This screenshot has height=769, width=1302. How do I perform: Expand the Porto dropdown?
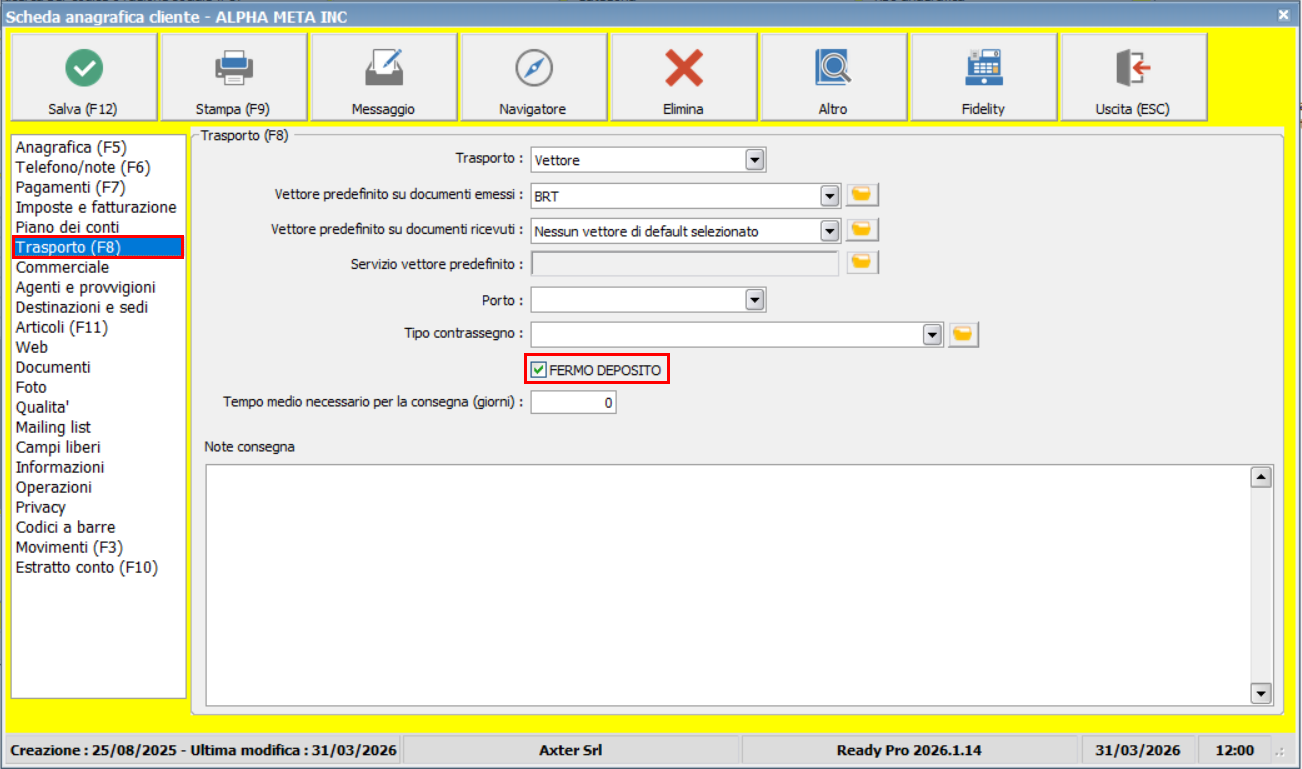tap(755, 299)
